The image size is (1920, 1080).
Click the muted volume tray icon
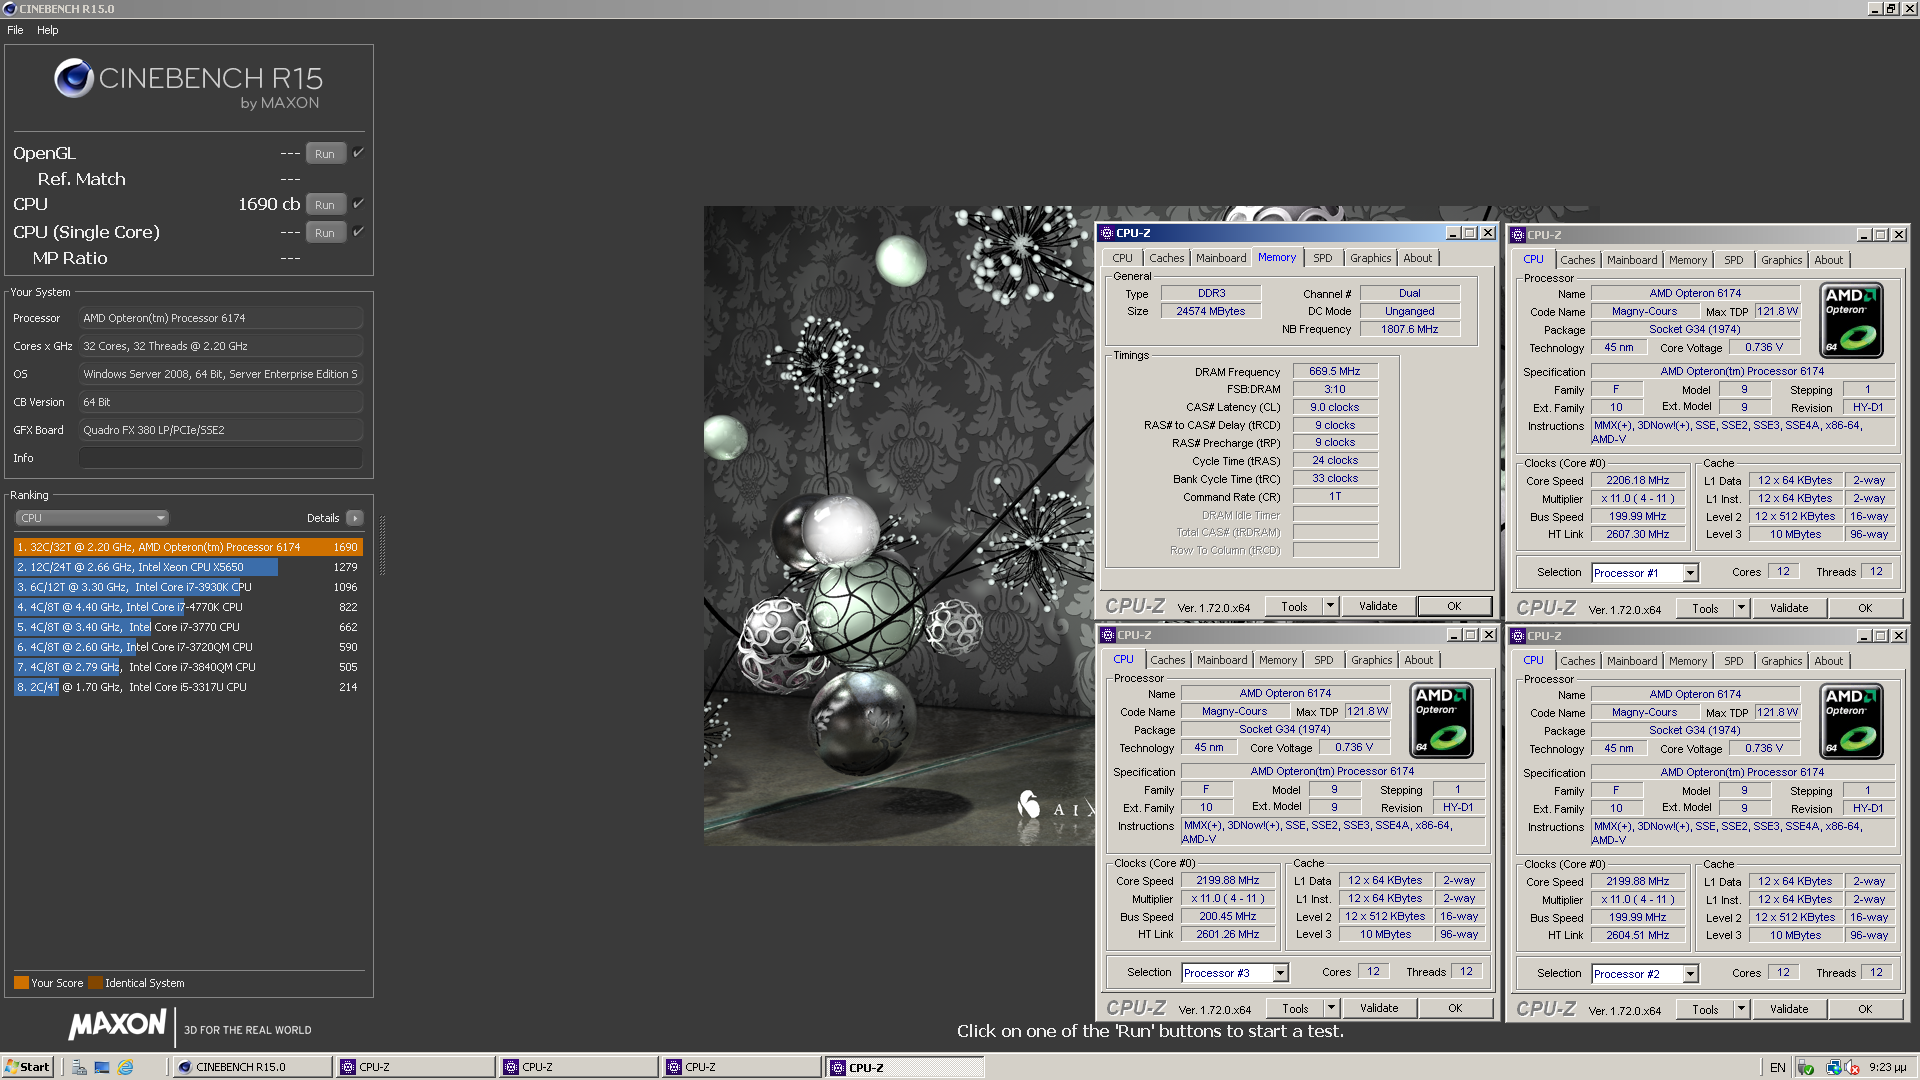[1852, 1067]
